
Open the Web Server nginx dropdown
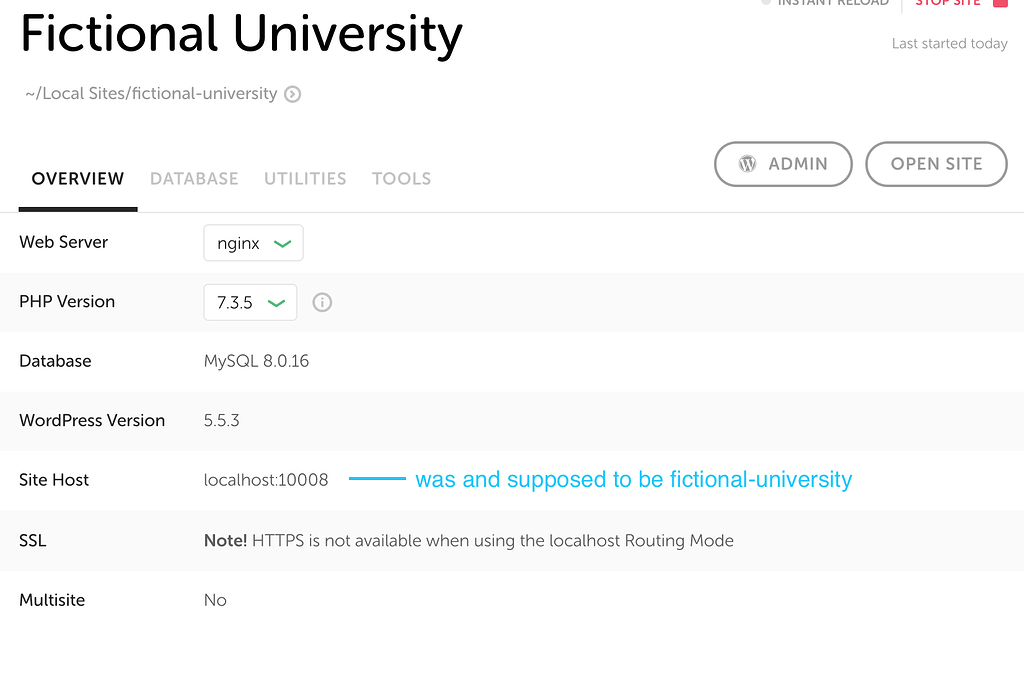tap(253, 243)
